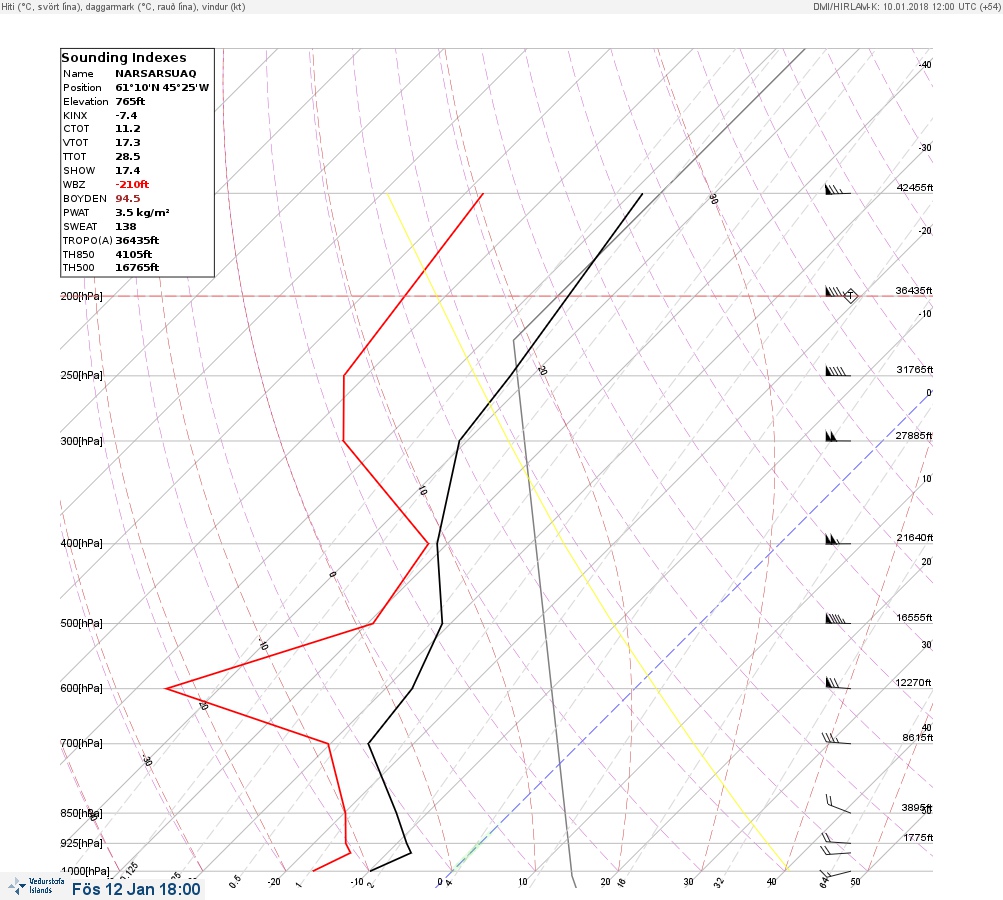The width and height of the screenshot is (1003, 900).
Task: Click red dewpoint line vertex at 600hPa
Action: coord(166,688)
